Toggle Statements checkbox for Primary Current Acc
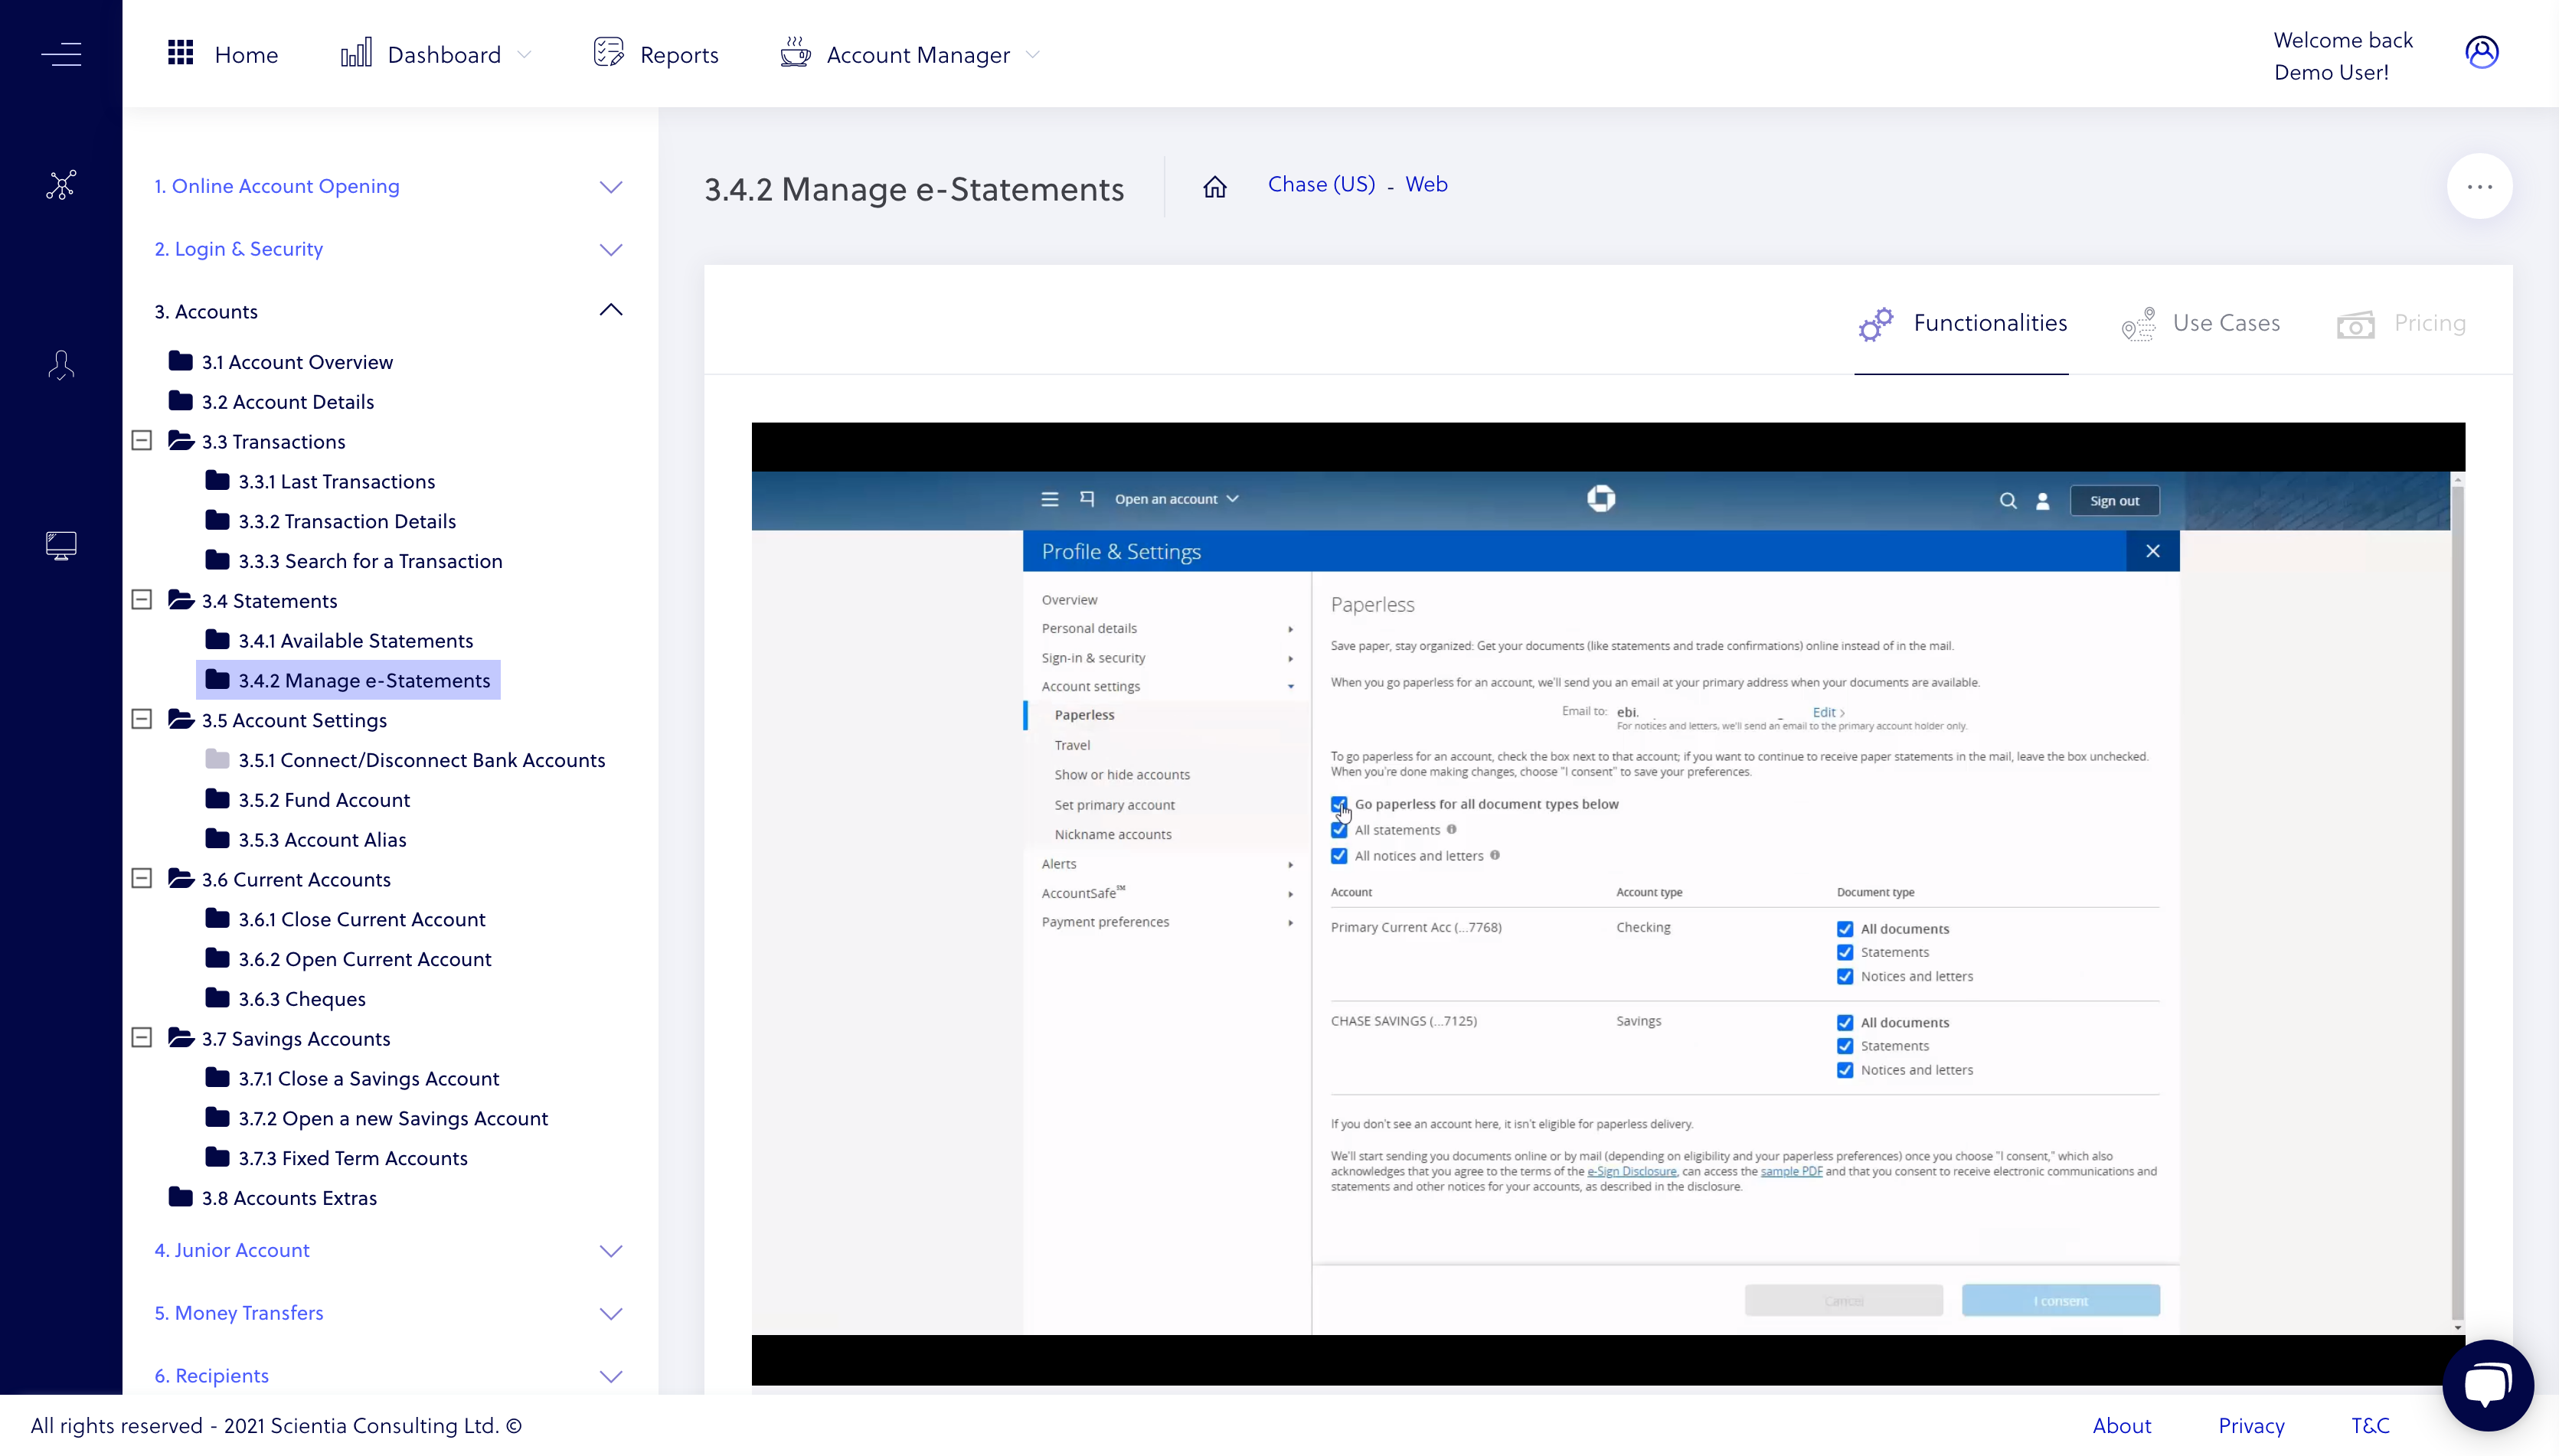 (1845, 952)
